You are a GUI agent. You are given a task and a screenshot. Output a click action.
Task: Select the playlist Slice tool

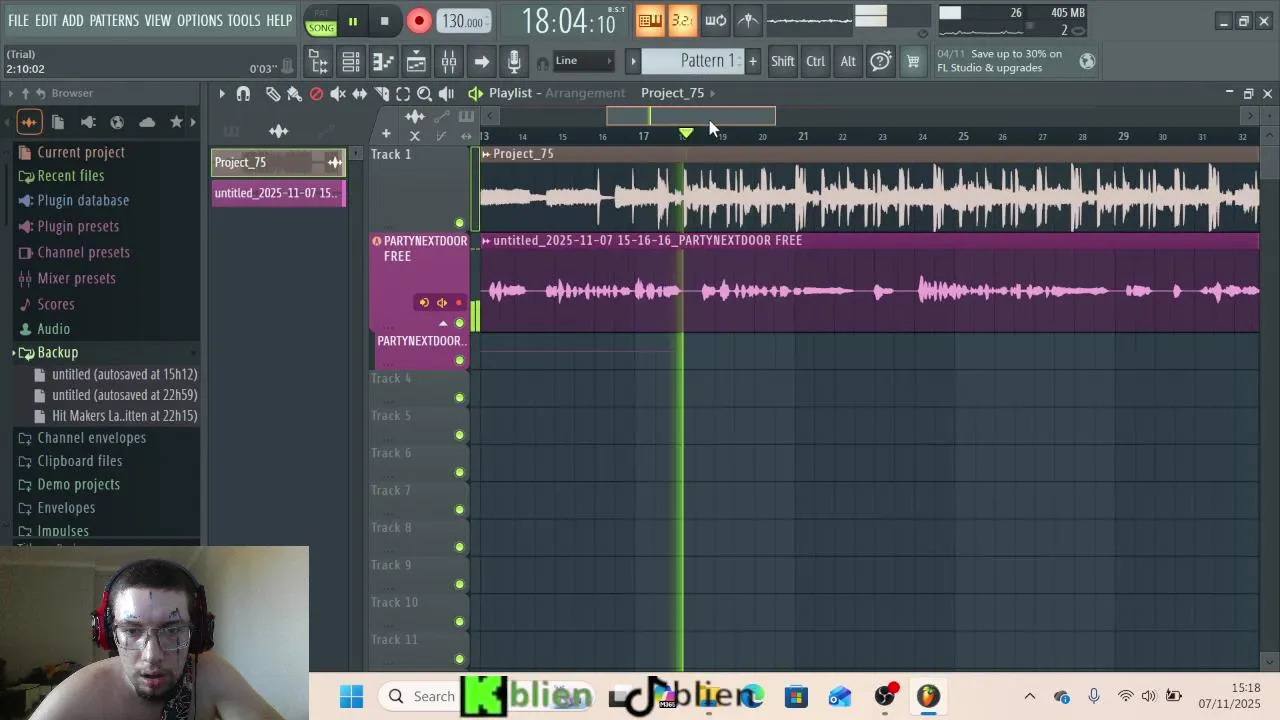point(381,93)
